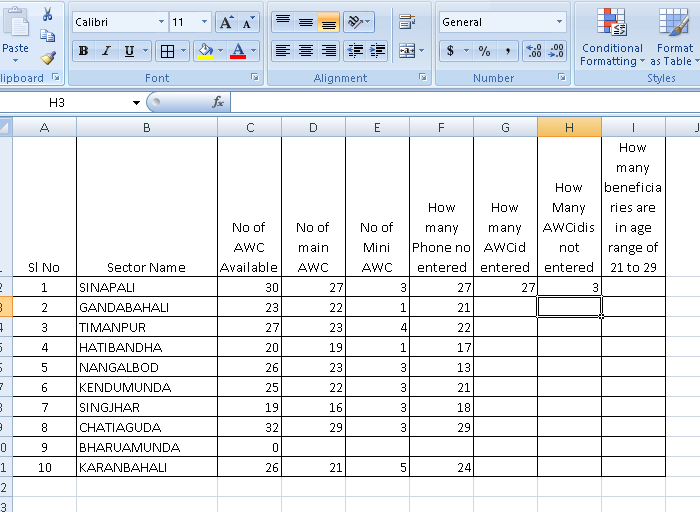Toggle Bold formatting
This screenshot has width=700, height=512.
click(83, 51)
